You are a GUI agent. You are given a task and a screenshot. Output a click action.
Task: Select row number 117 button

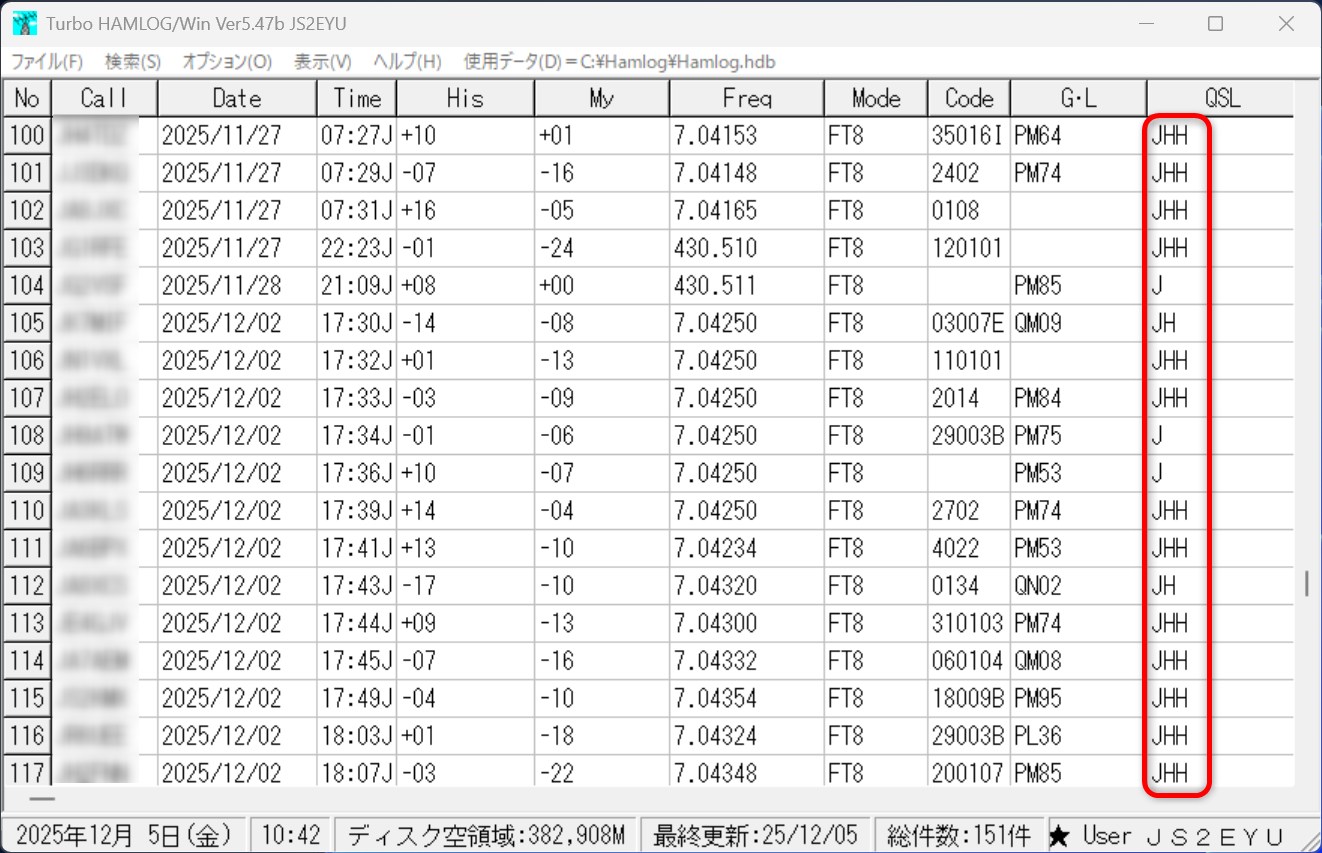27,772
